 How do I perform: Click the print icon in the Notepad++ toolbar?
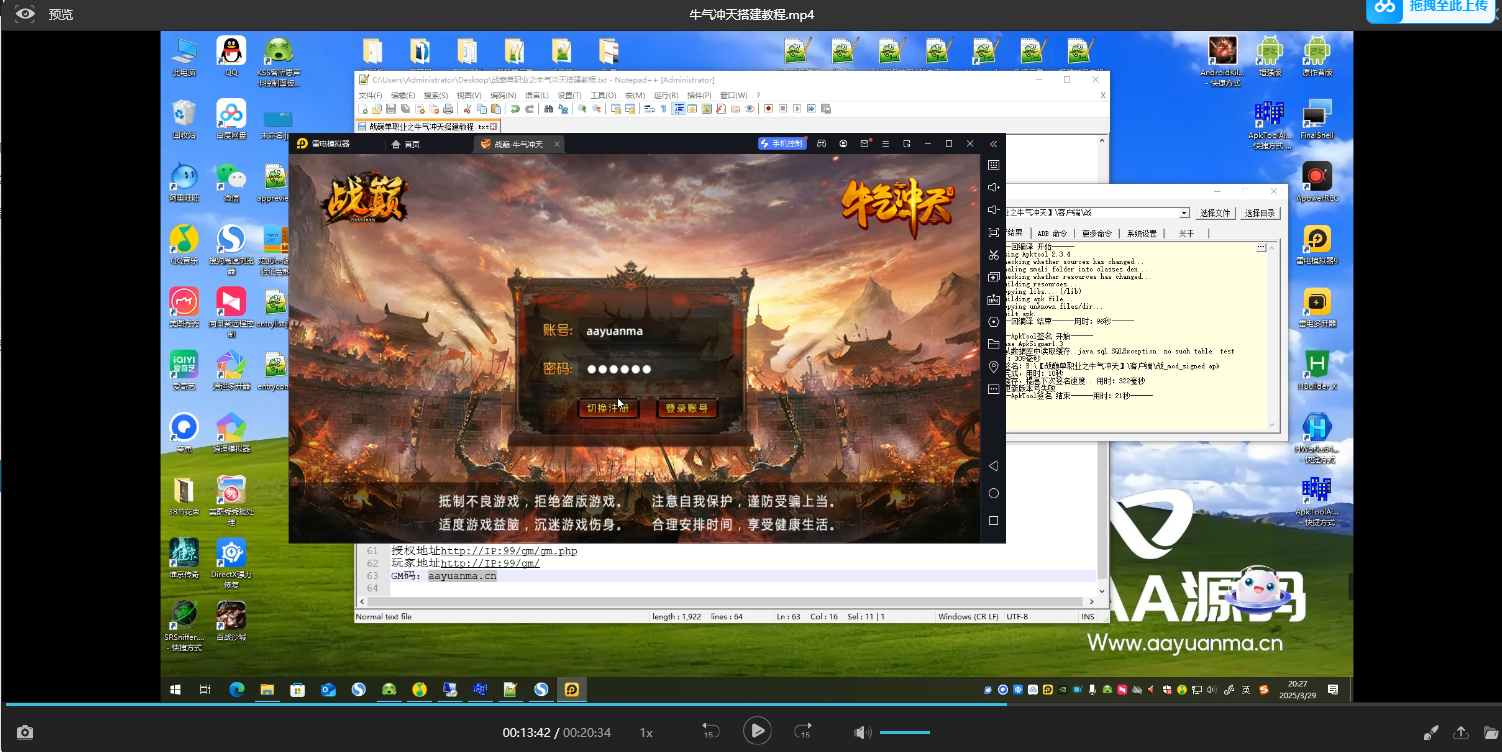448,108
